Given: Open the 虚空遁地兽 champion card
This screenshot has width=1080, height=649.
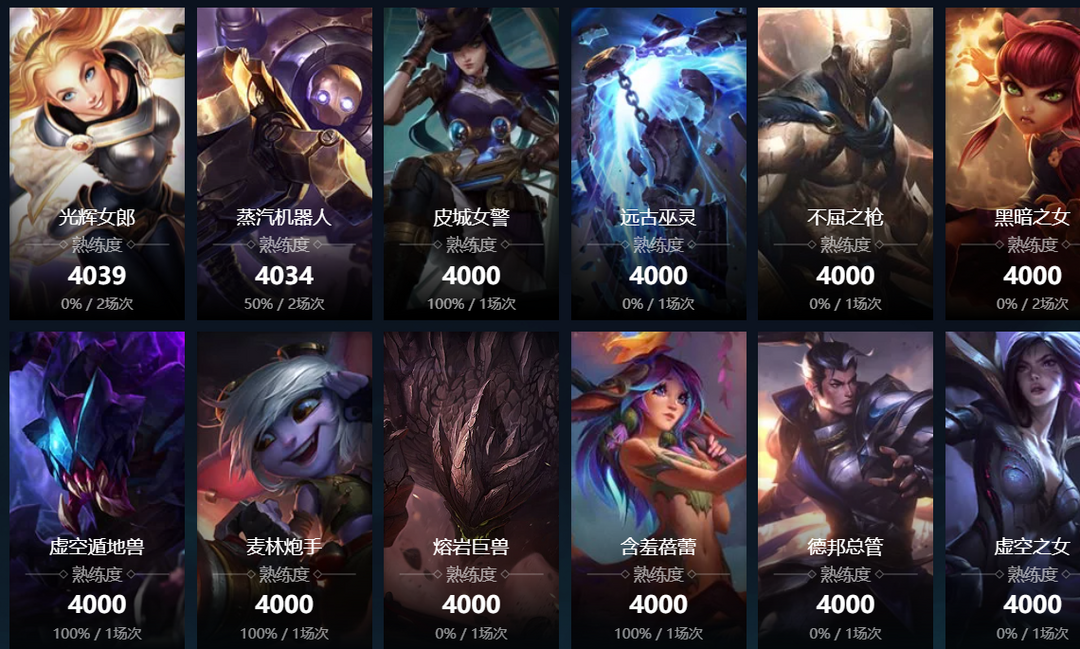Looking at the screenshot, I should [x=97, y=491].
